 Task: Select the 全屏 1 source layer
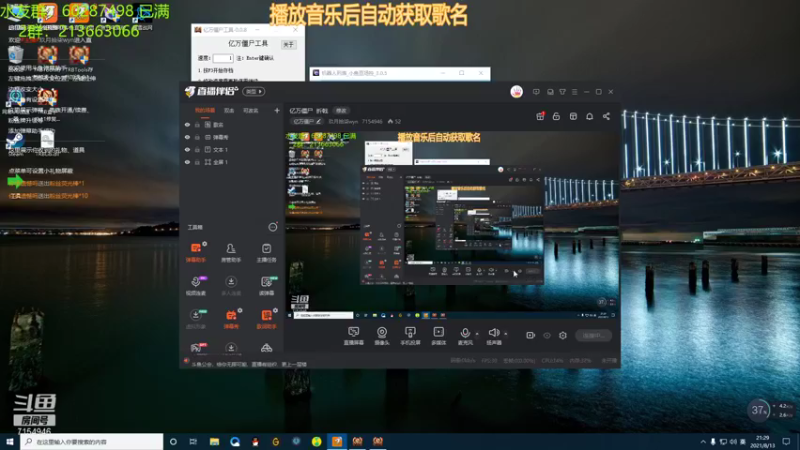231,162
